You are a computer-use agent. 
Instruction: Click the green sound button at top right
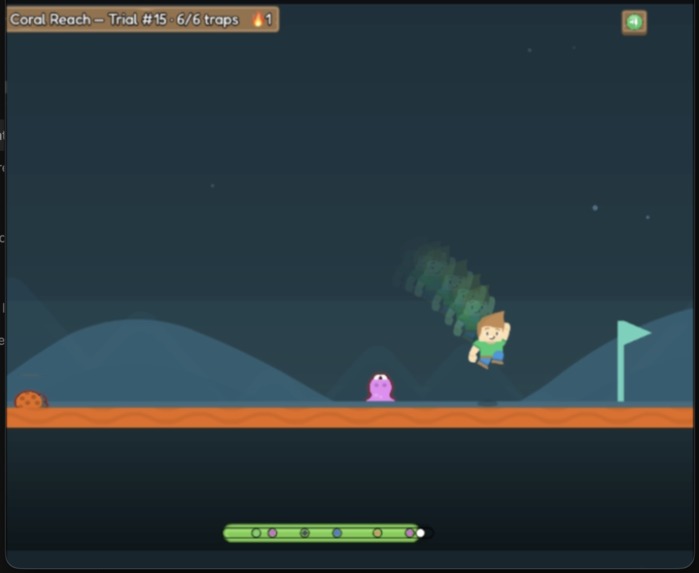click(634, 22)
